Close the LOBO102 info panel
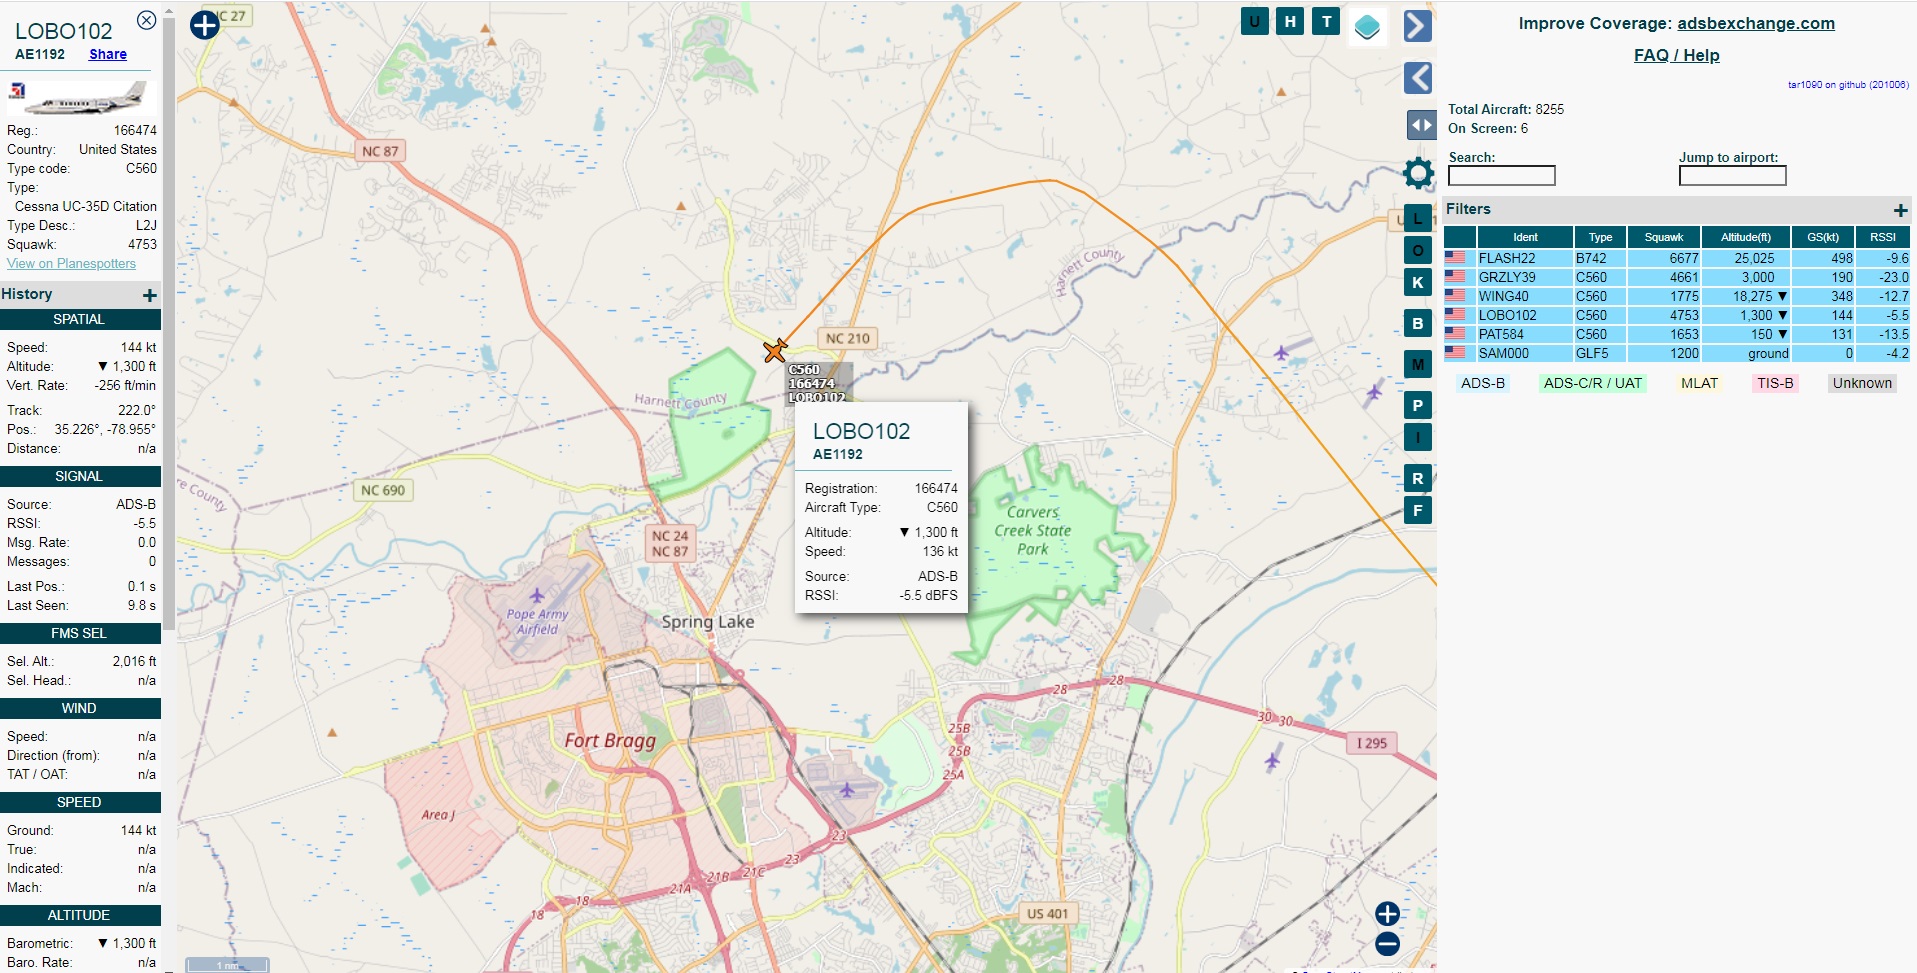Screen dimensions: 1917x973 click(x=146, y=20)
